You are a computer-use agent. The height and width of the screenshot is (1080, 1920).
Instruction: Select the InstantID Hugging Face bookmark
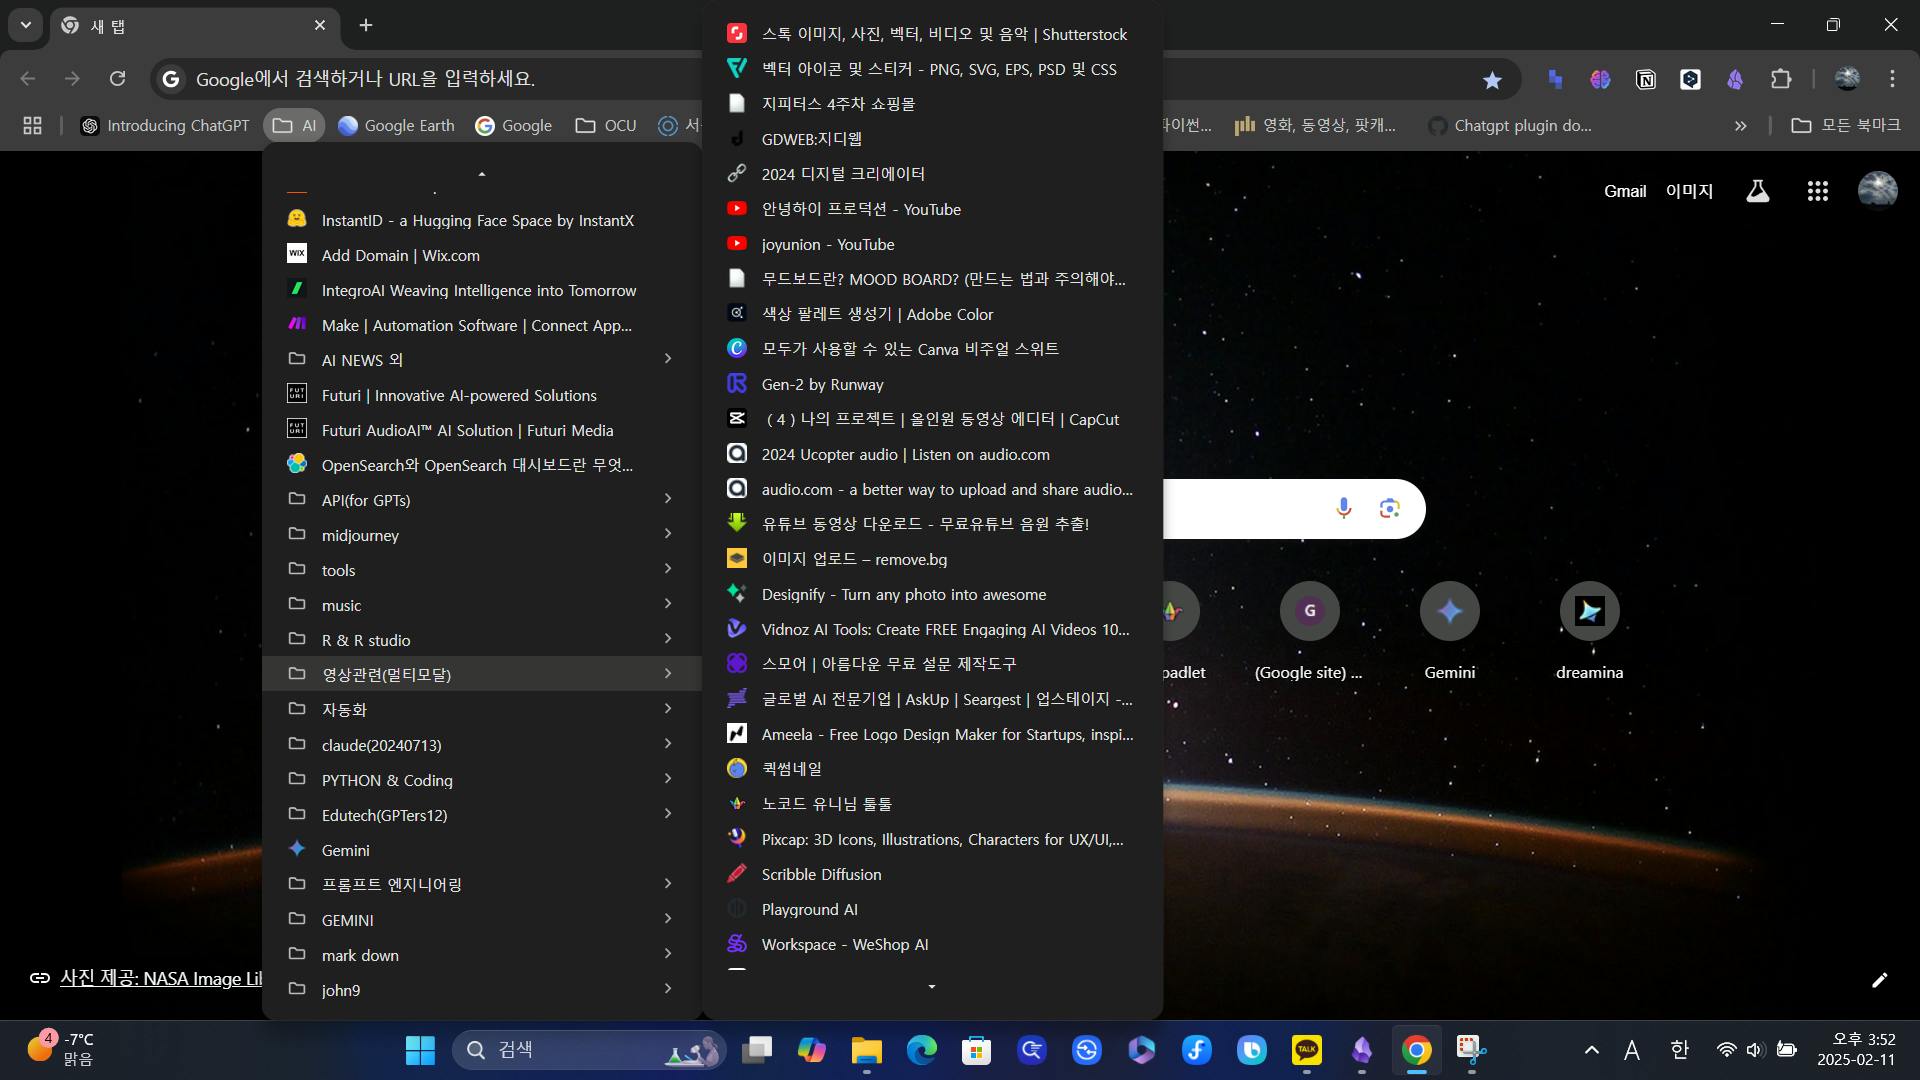[x=482, y=220]
